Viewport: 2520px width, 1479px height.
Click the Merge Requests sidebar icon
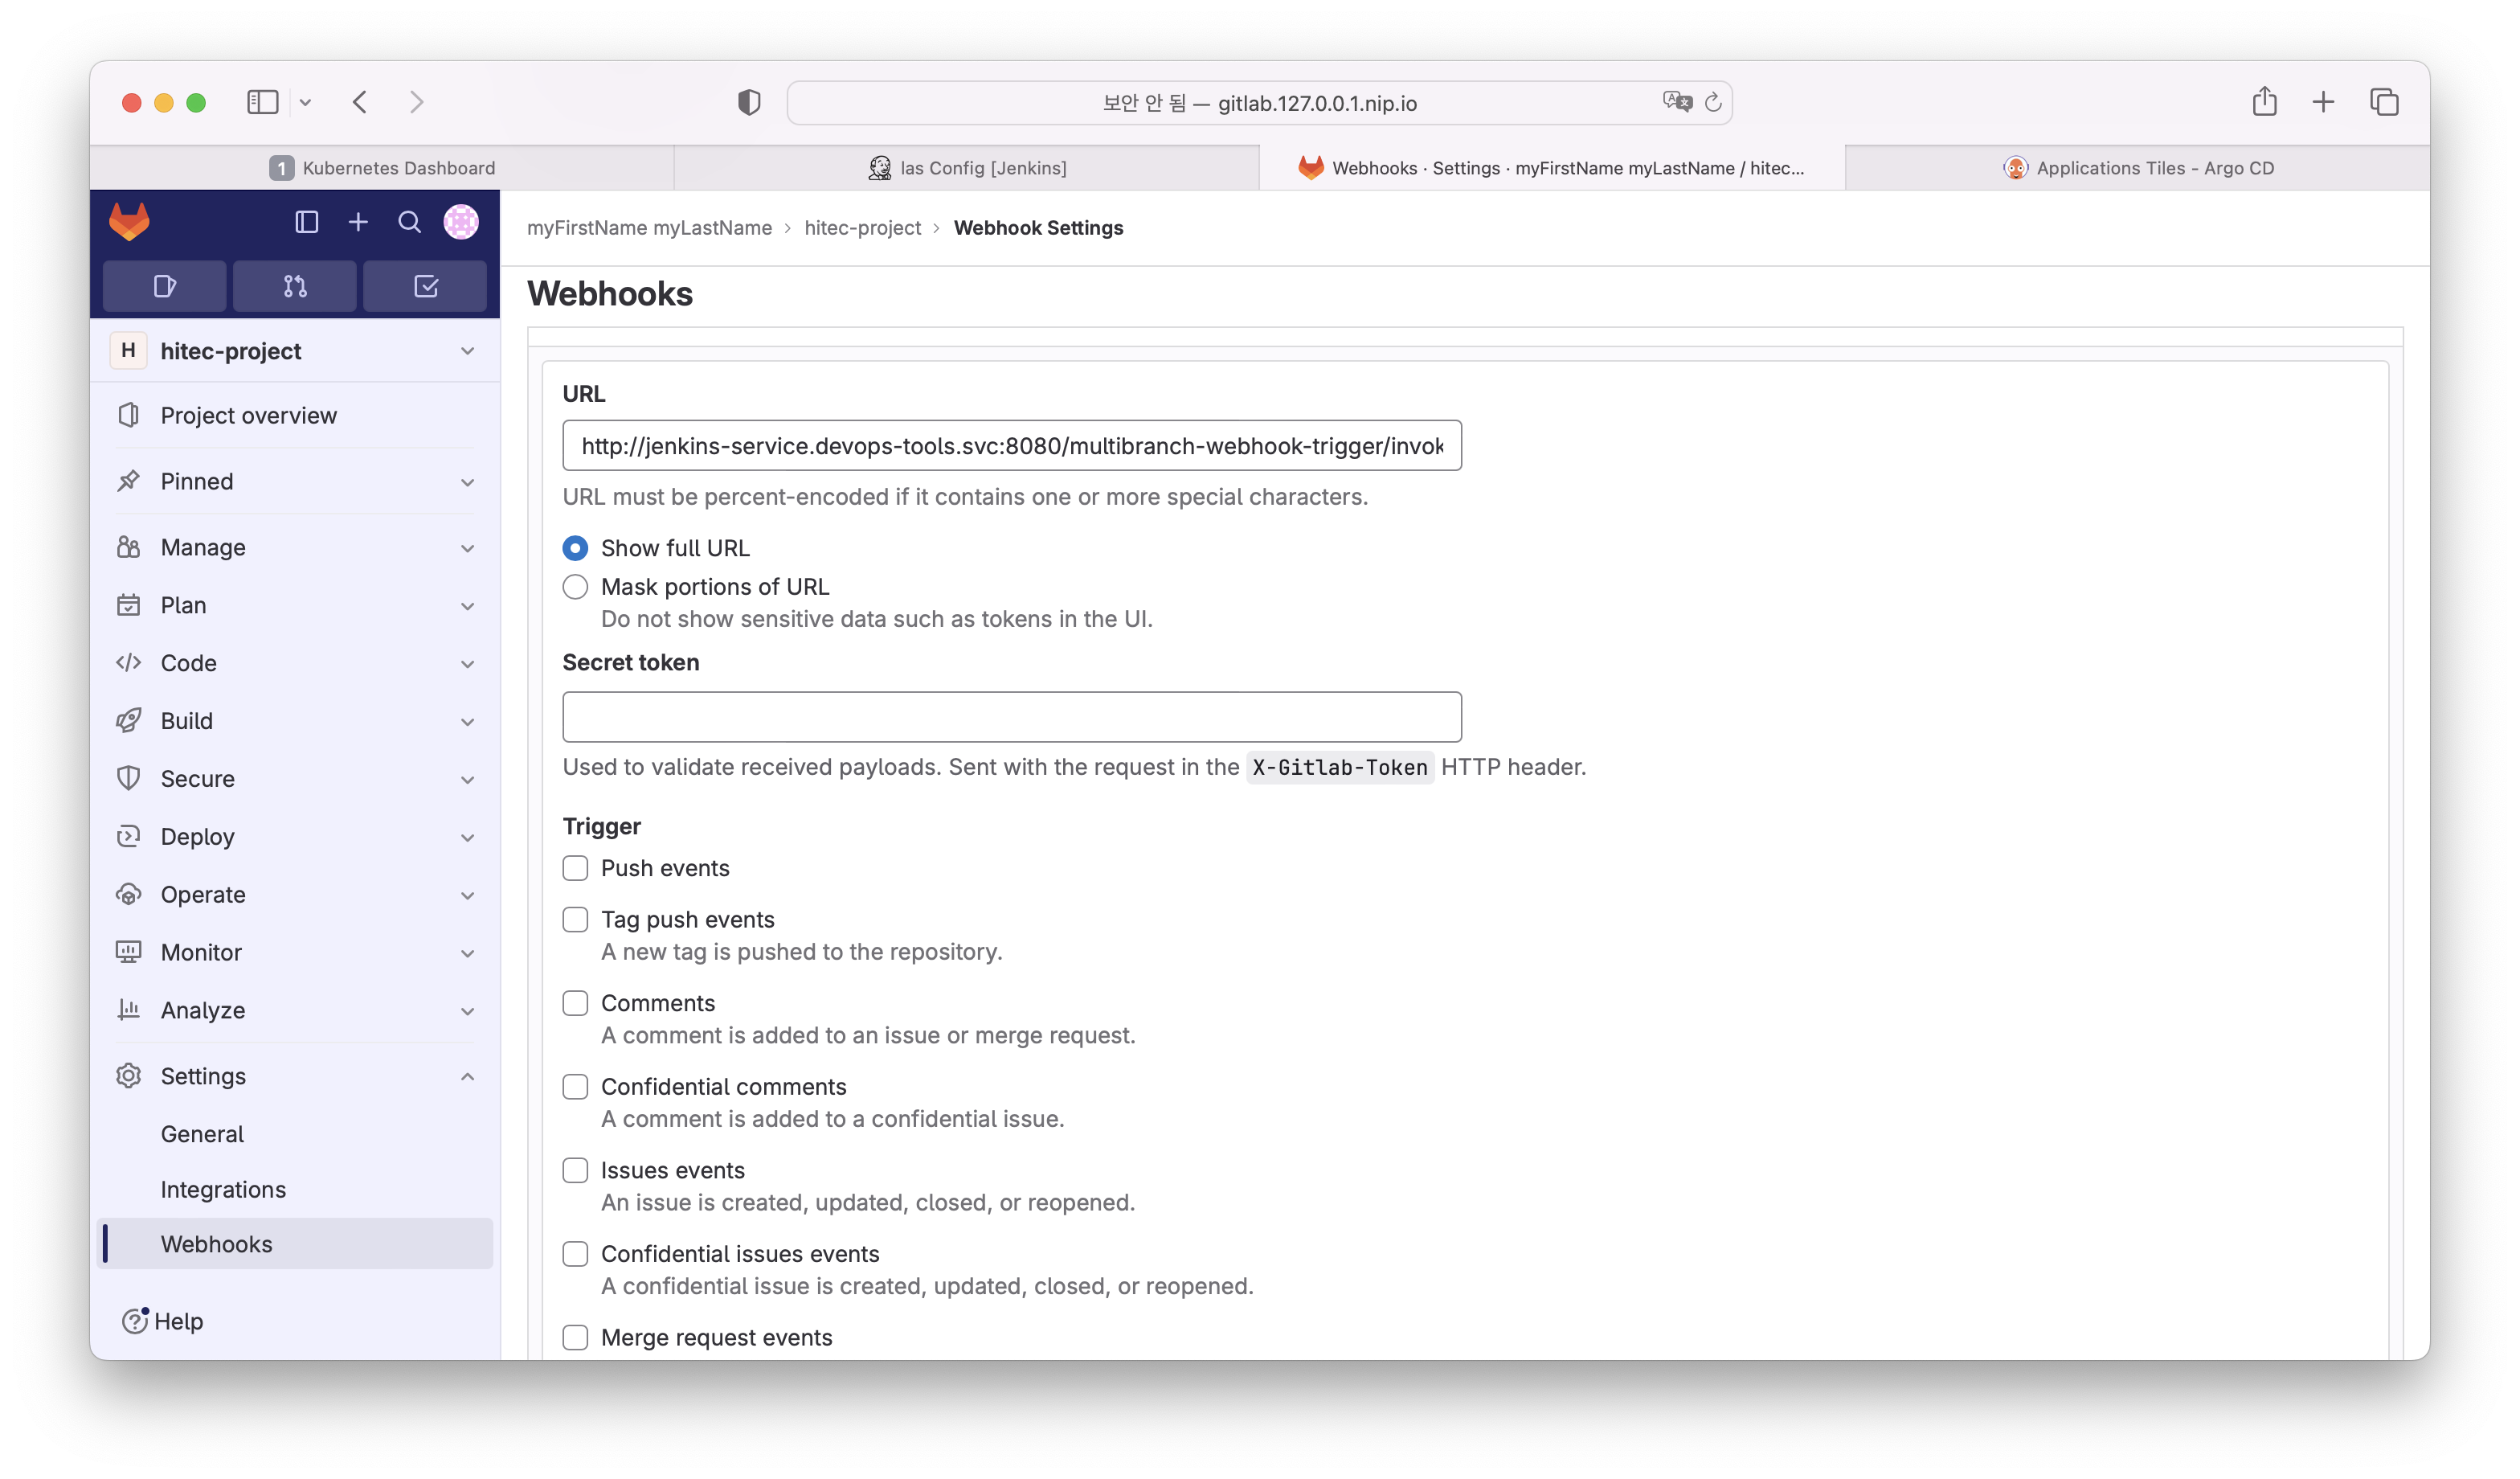coord(294,284)
